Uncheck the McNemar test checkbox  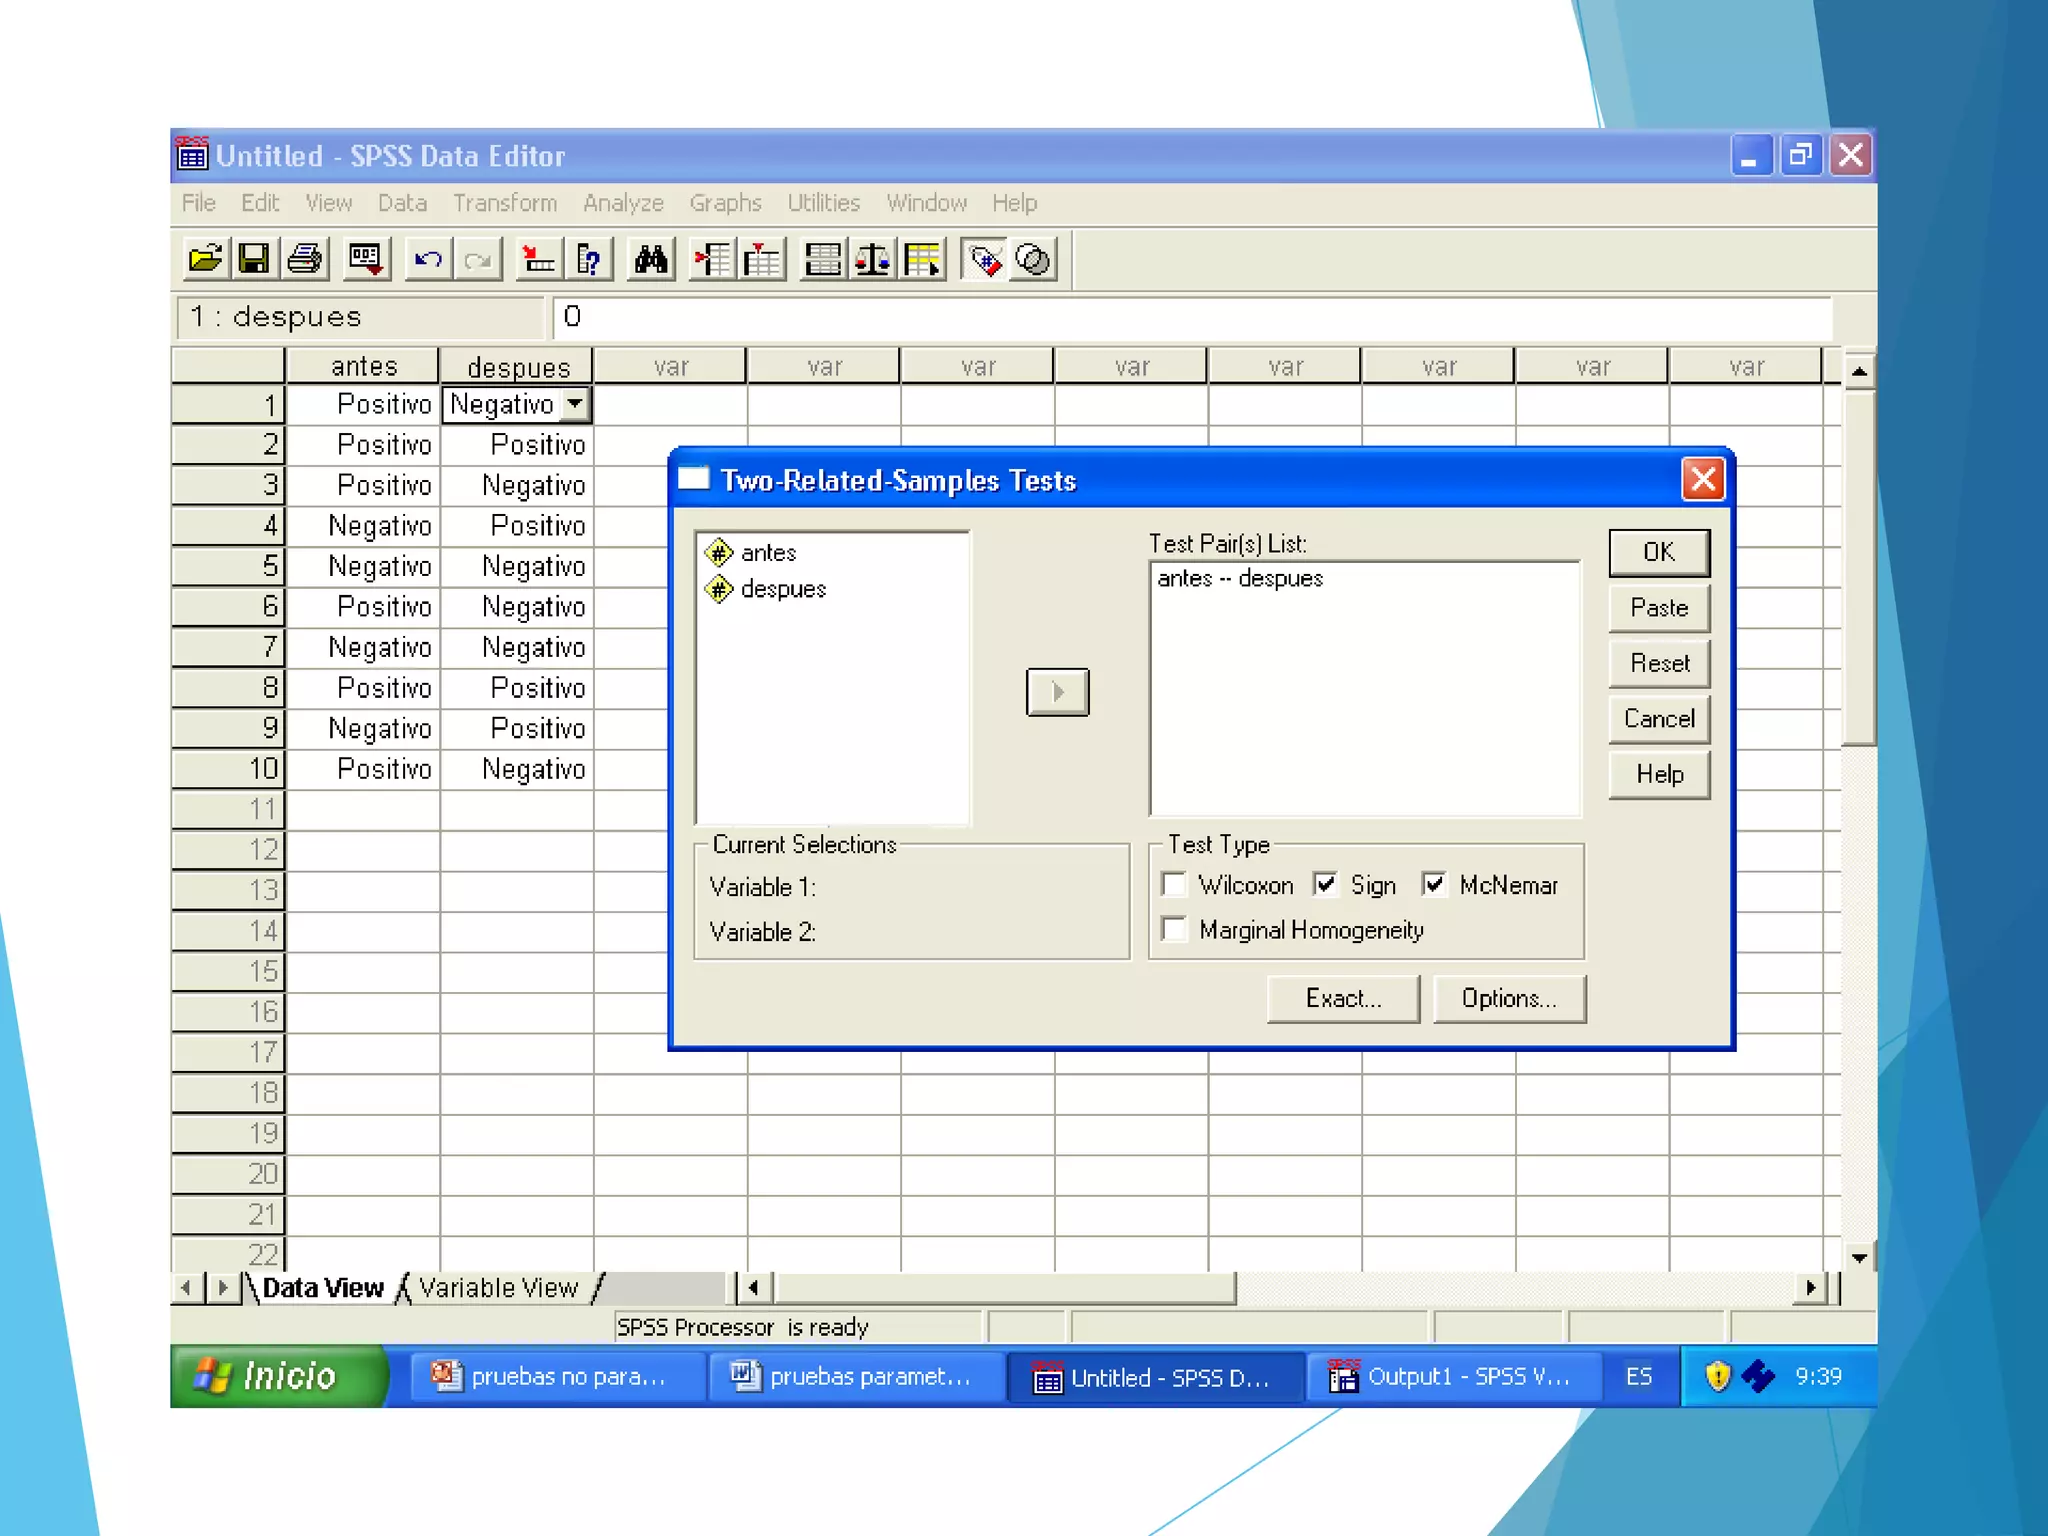tap(1434, 885)
